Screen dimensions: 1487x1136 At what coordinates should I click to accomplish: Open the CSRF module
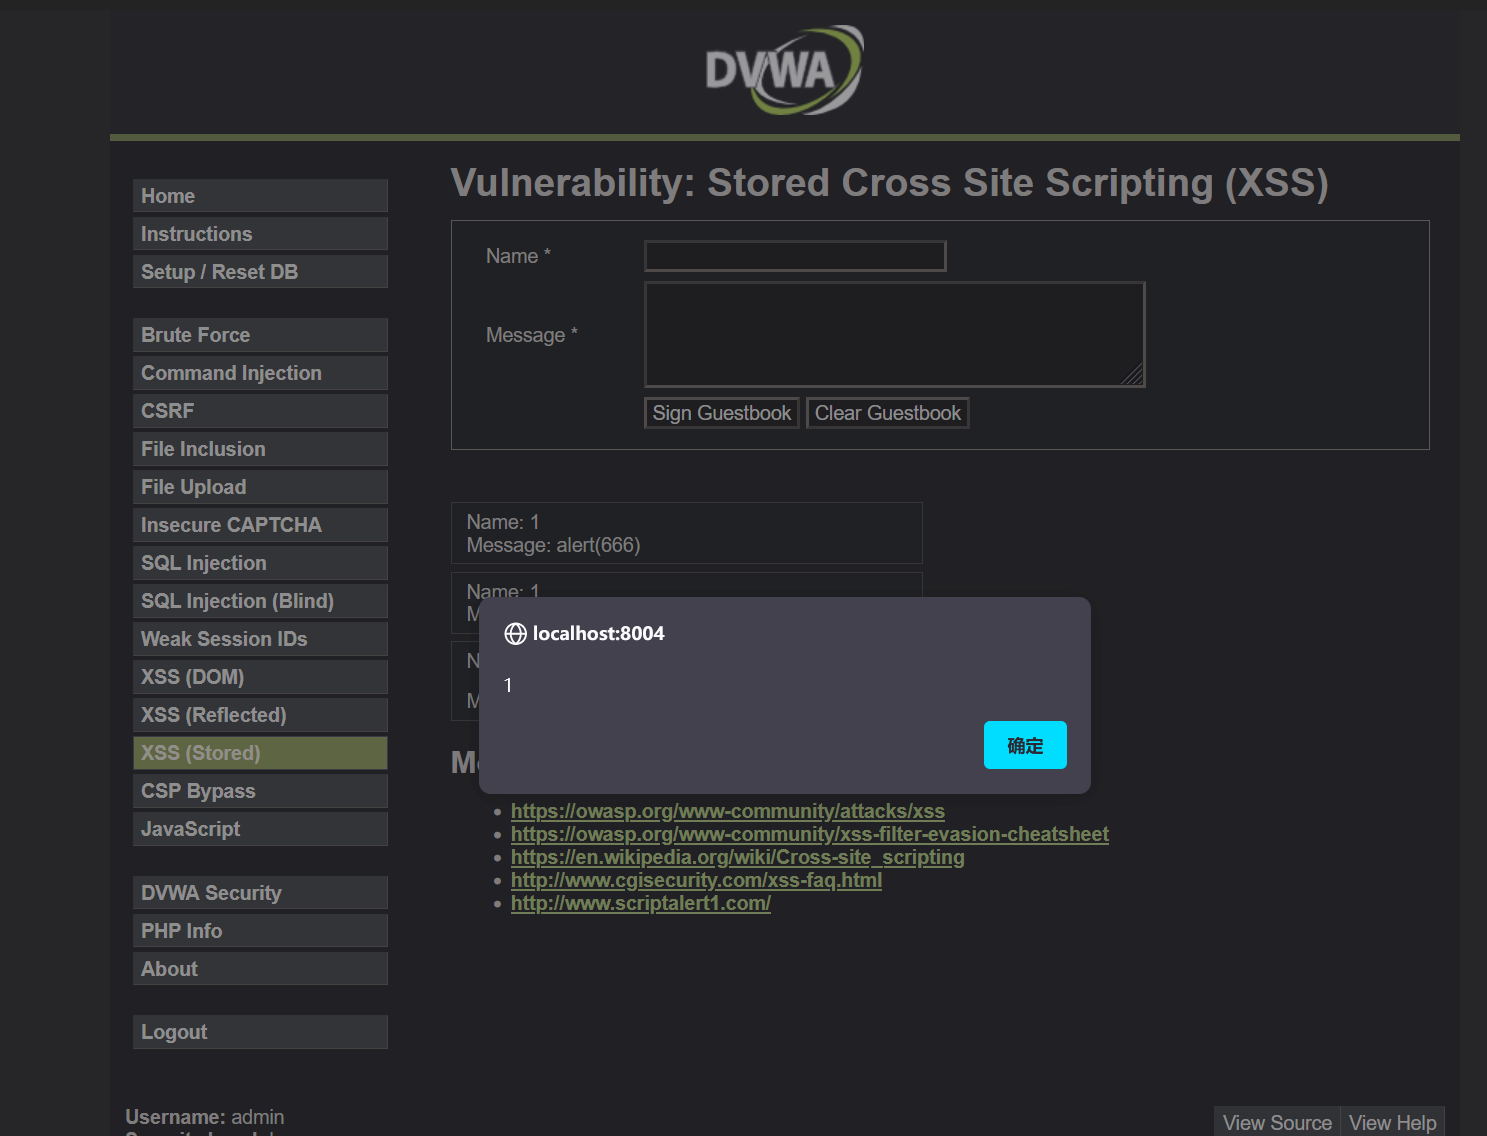click(260, 411)
